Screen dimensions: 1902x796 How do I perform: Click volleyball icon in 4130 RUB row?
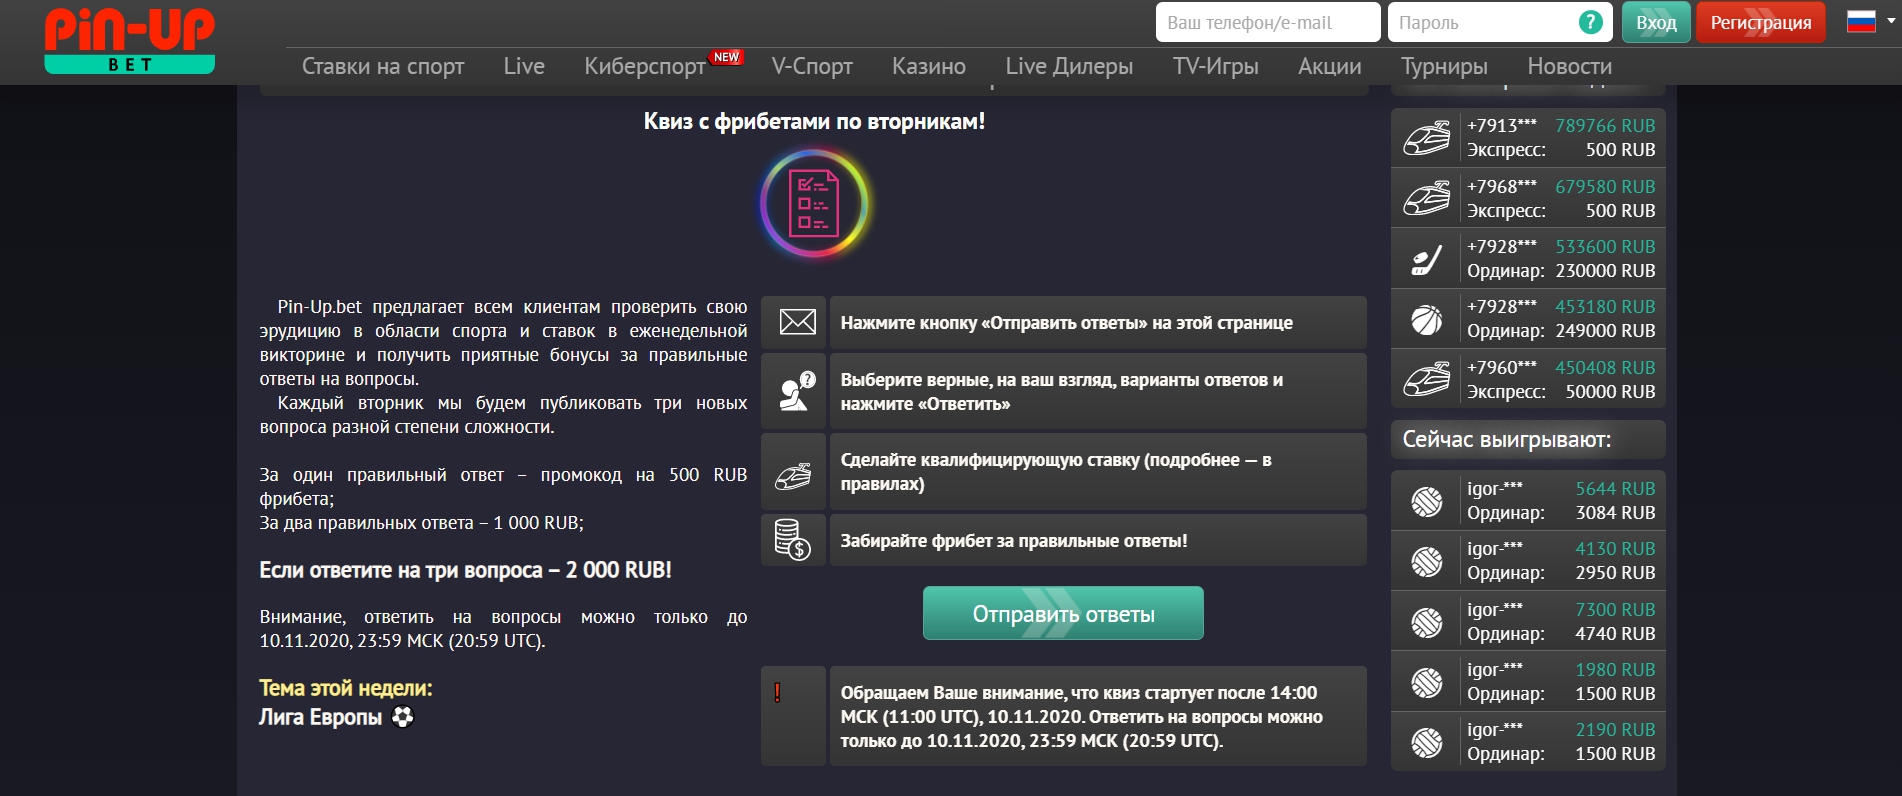coord(1426,561)
